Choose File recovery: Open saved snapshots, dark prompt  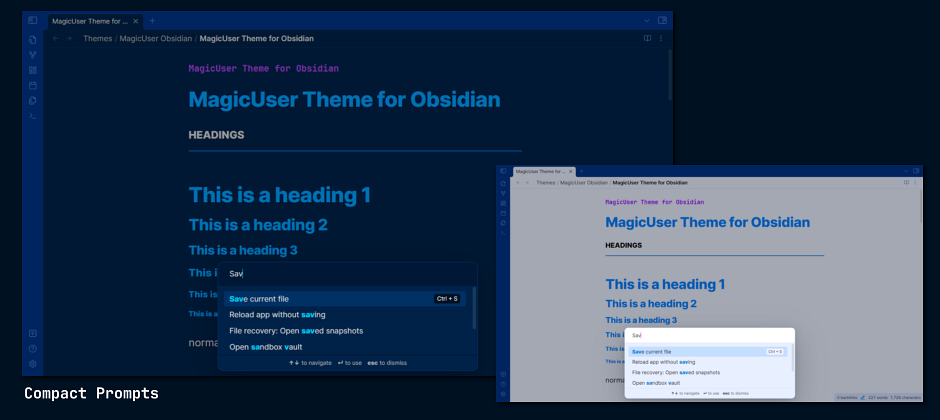(345, 331)
